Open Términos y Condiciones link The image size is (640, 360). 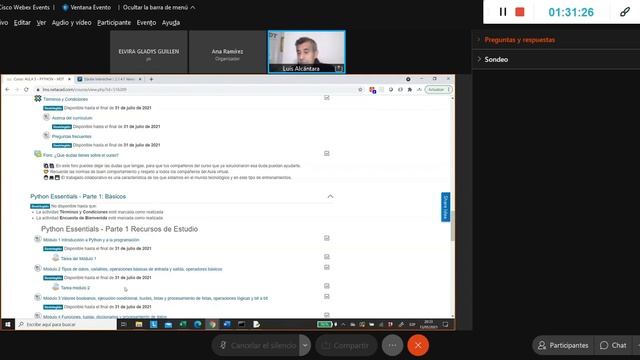coord(65,99)
